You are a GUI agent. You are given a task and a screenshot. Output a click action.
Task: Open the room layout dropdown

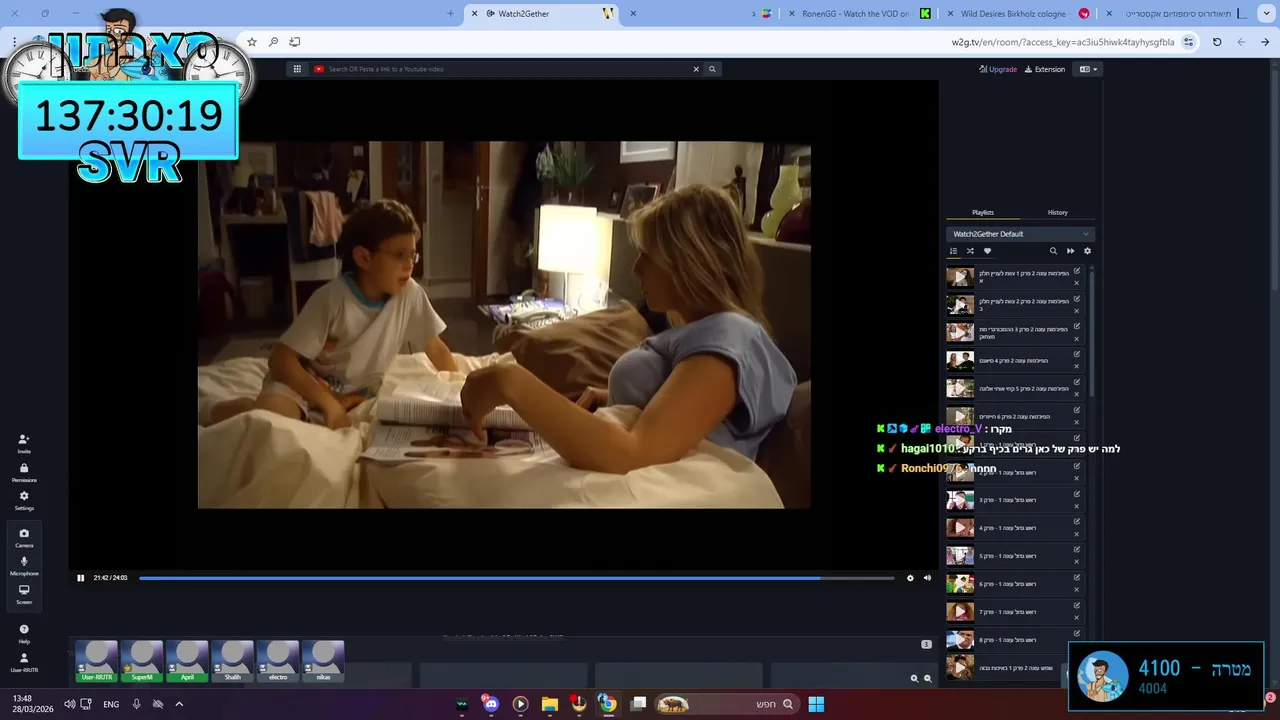(x=1088, y=69)
